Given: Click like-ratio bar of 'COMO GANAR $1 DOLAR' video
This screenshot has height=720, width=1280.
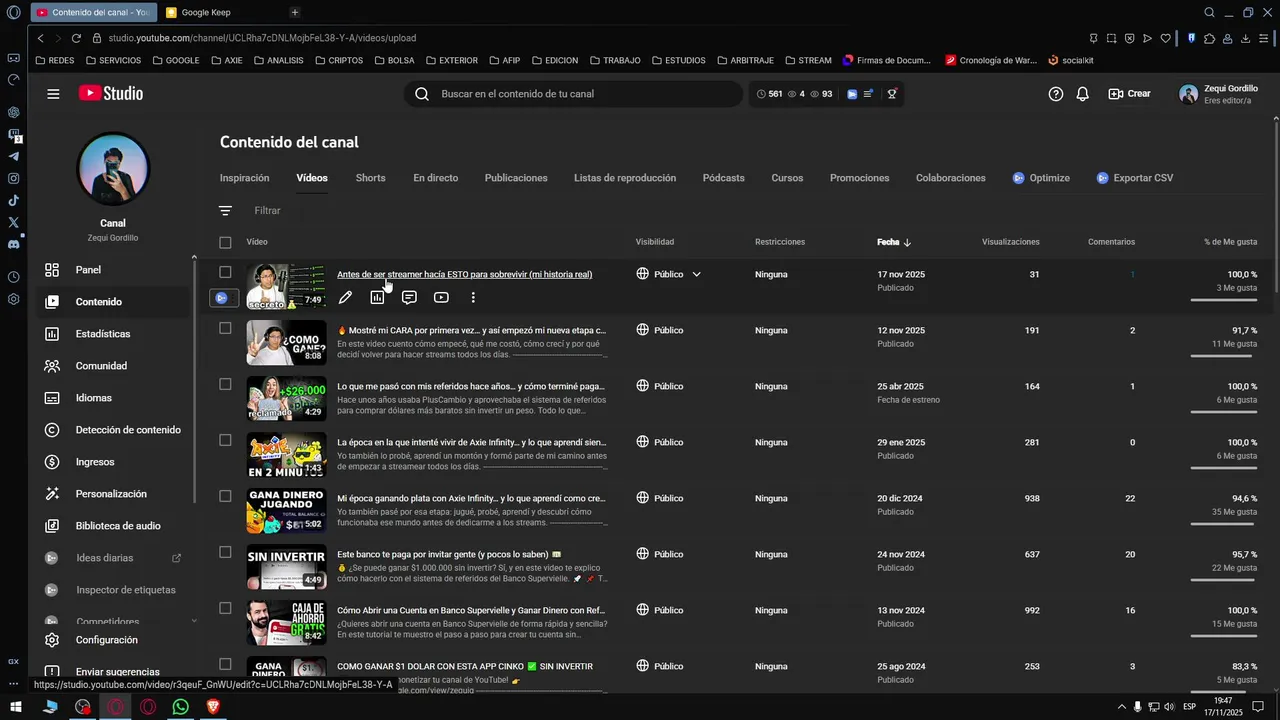Looking at the screenshot, I should click(1224, 690).
